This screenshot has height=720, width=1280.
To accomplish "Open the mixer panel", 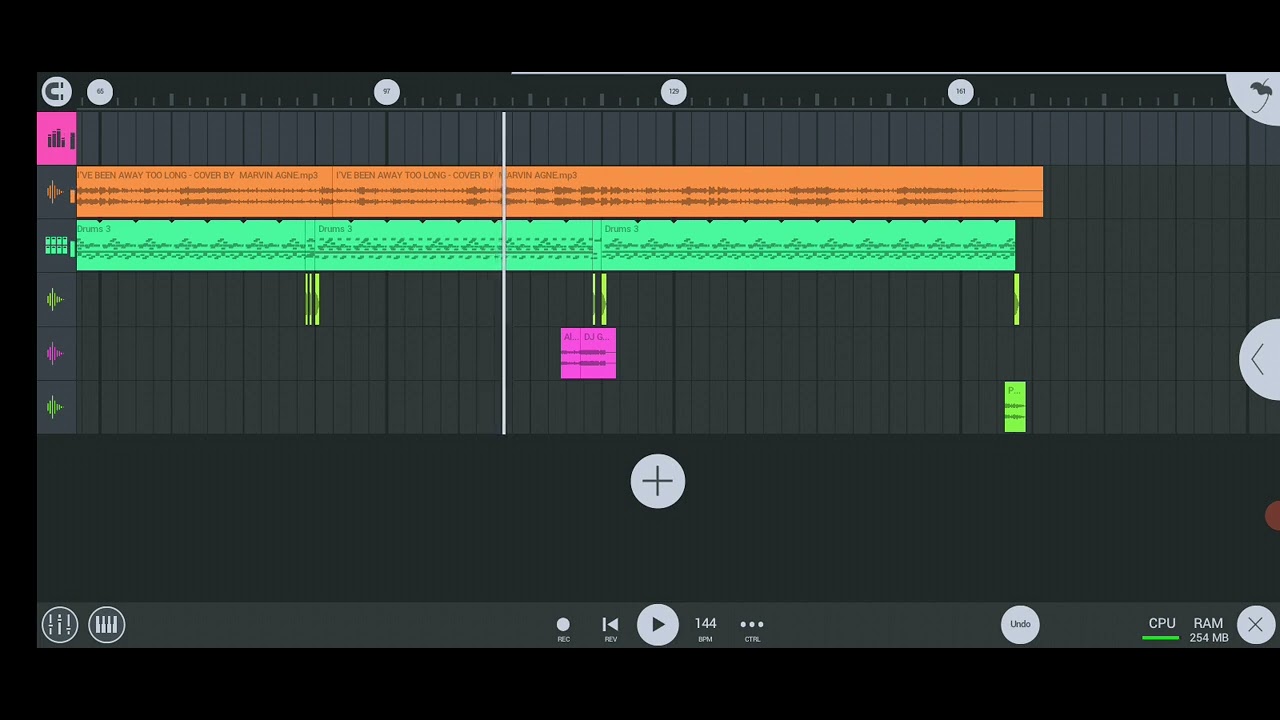I will click(60, 624).
